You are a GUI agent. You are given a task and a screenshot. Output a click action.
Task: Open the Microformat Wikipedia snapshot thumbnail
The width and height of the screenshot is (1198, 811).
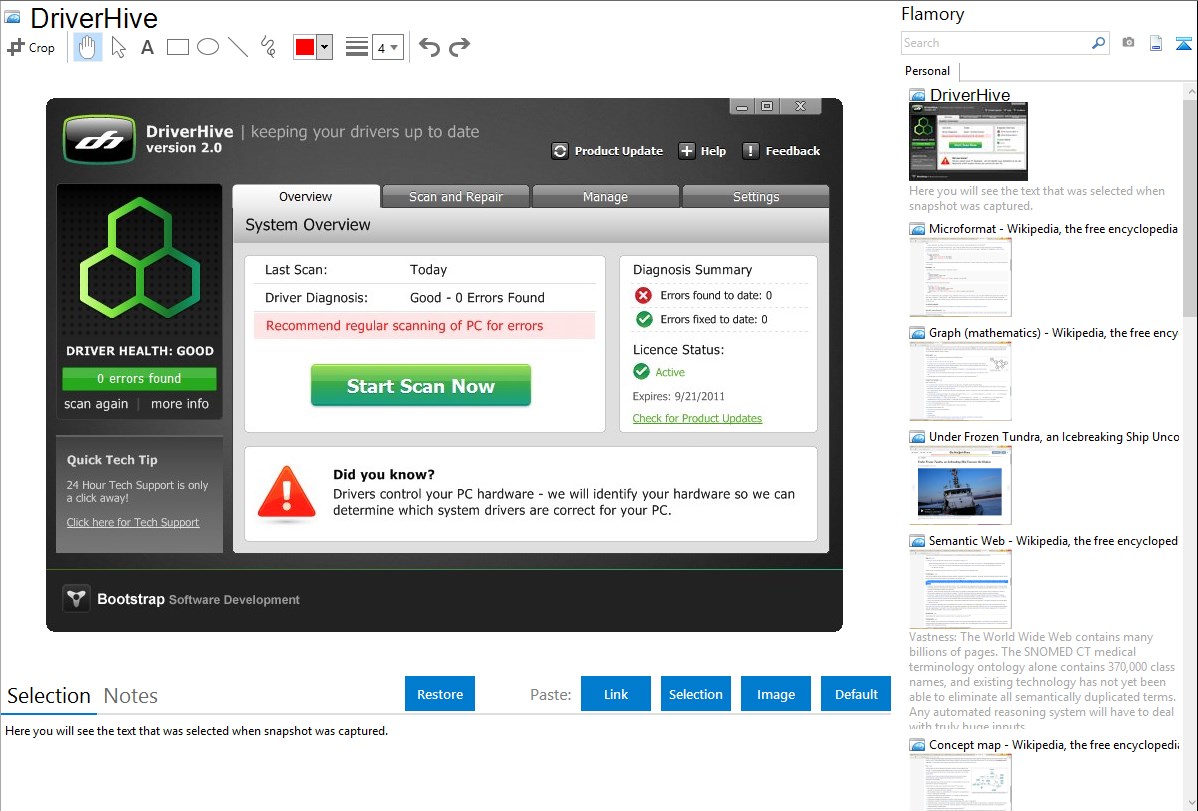pyautogui.click(x=960, y=277)
